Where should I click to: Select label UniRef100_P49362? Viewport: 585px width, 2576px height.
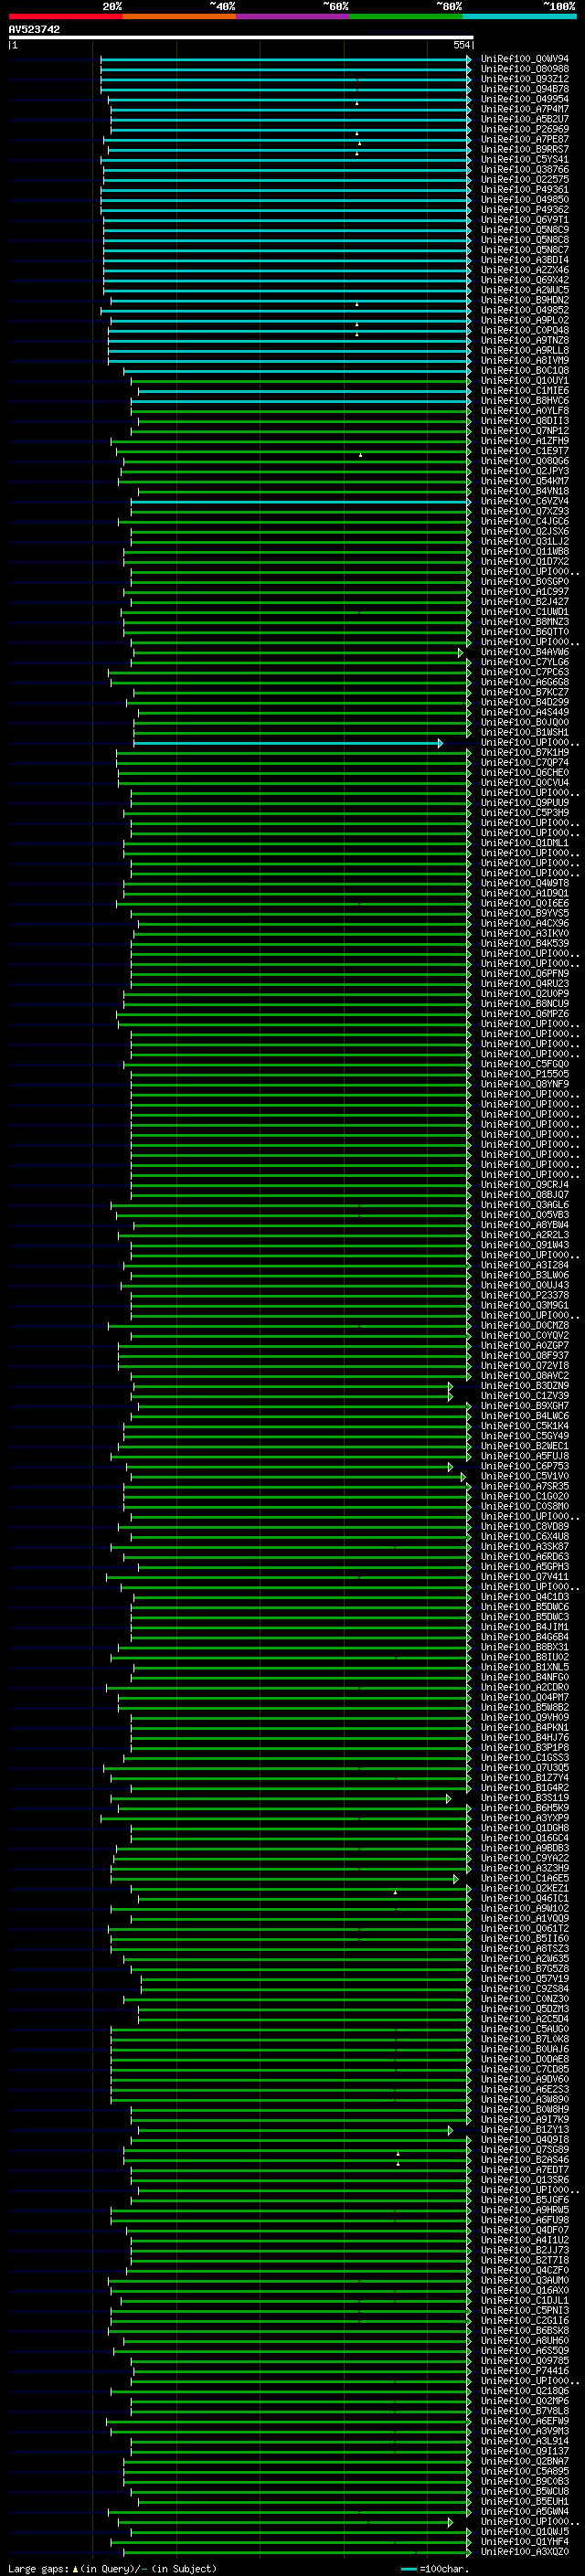(x=525, y=209)
